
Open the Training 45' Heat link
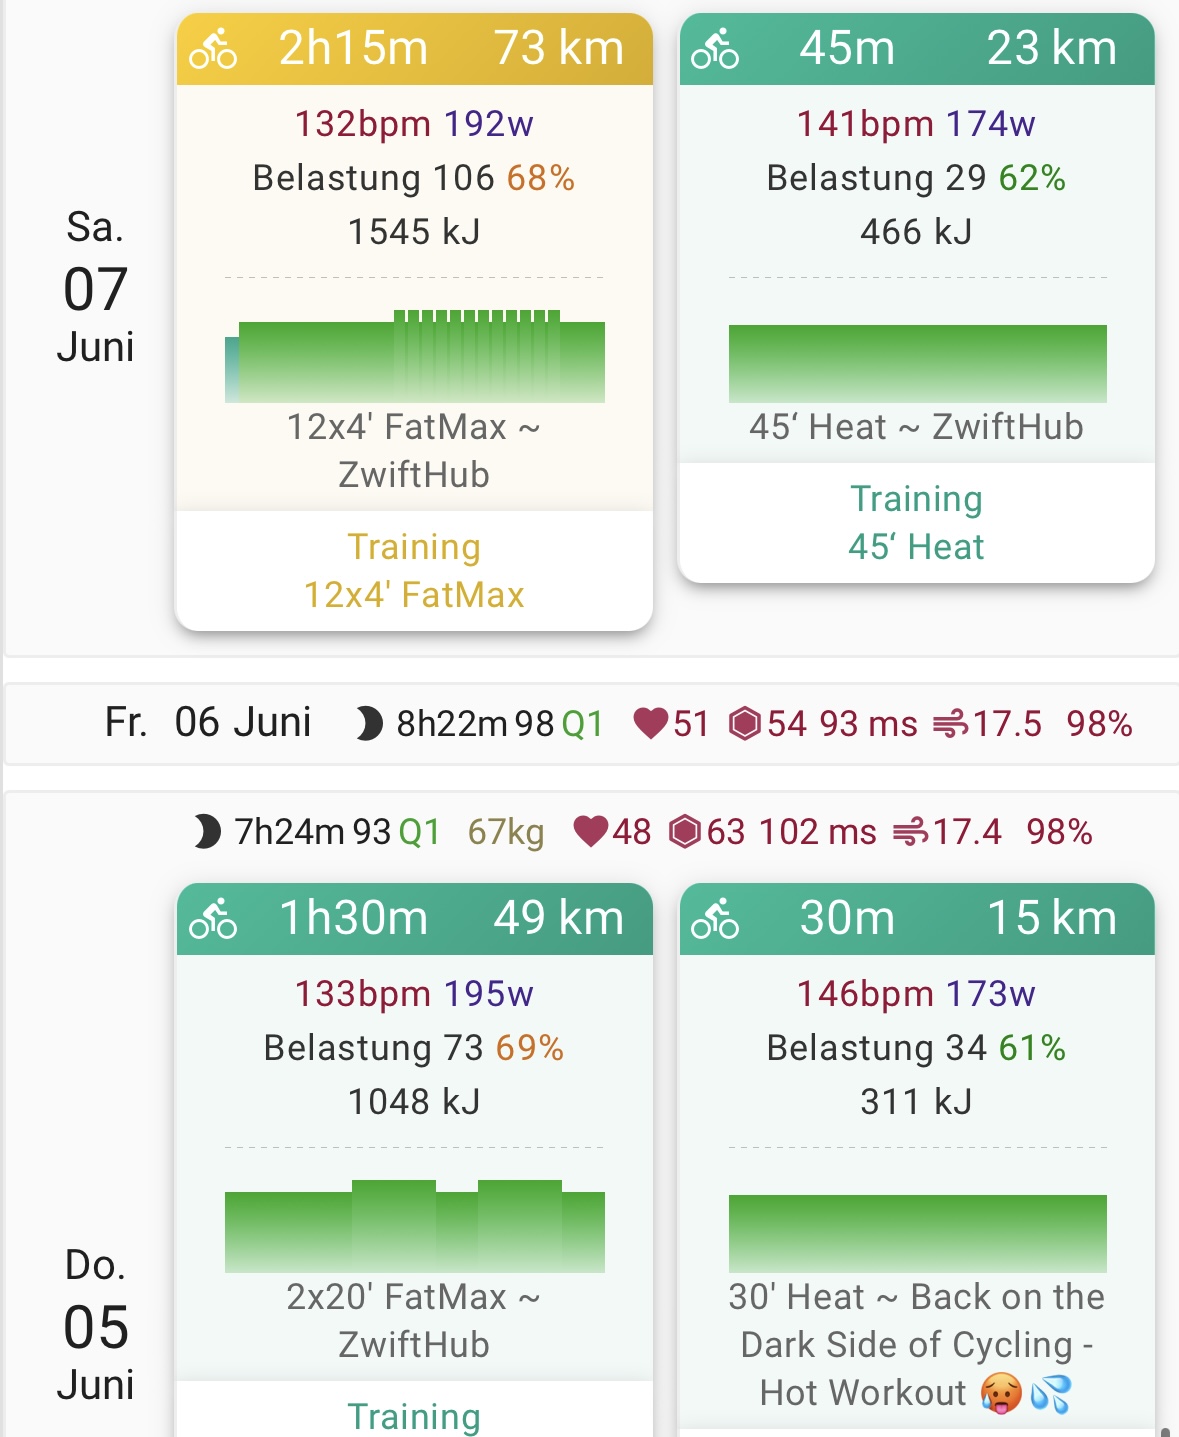916,523
